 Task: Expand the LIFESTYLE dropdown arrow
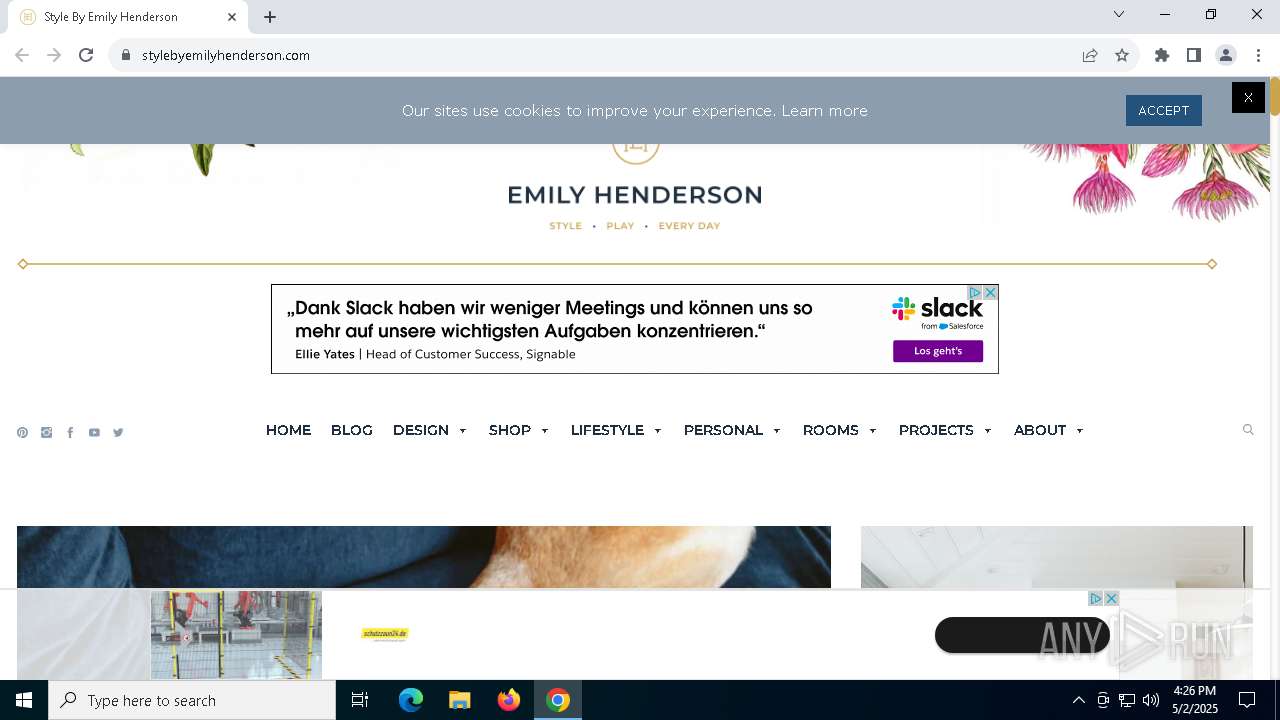(x=658, y=431)
